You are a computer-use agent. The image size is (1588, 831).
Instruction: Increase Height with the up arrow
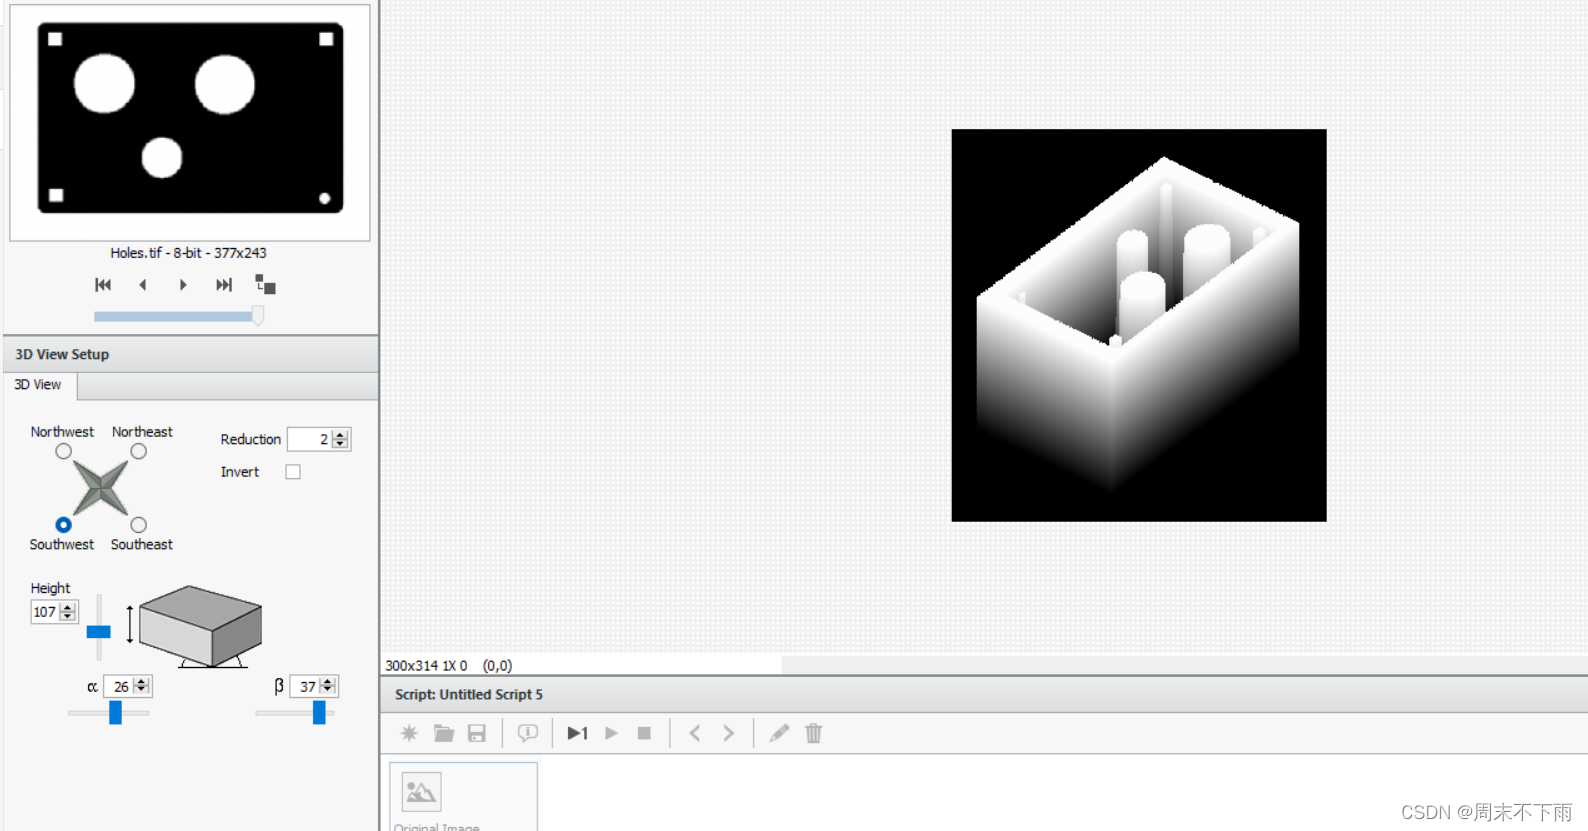pos(68,608)
